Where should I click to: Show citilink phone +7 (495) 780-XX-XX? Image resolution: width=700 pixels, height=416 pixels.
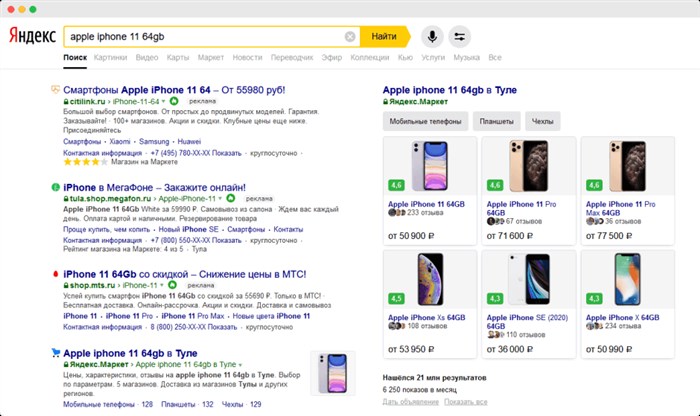click(x=196, y=153)
